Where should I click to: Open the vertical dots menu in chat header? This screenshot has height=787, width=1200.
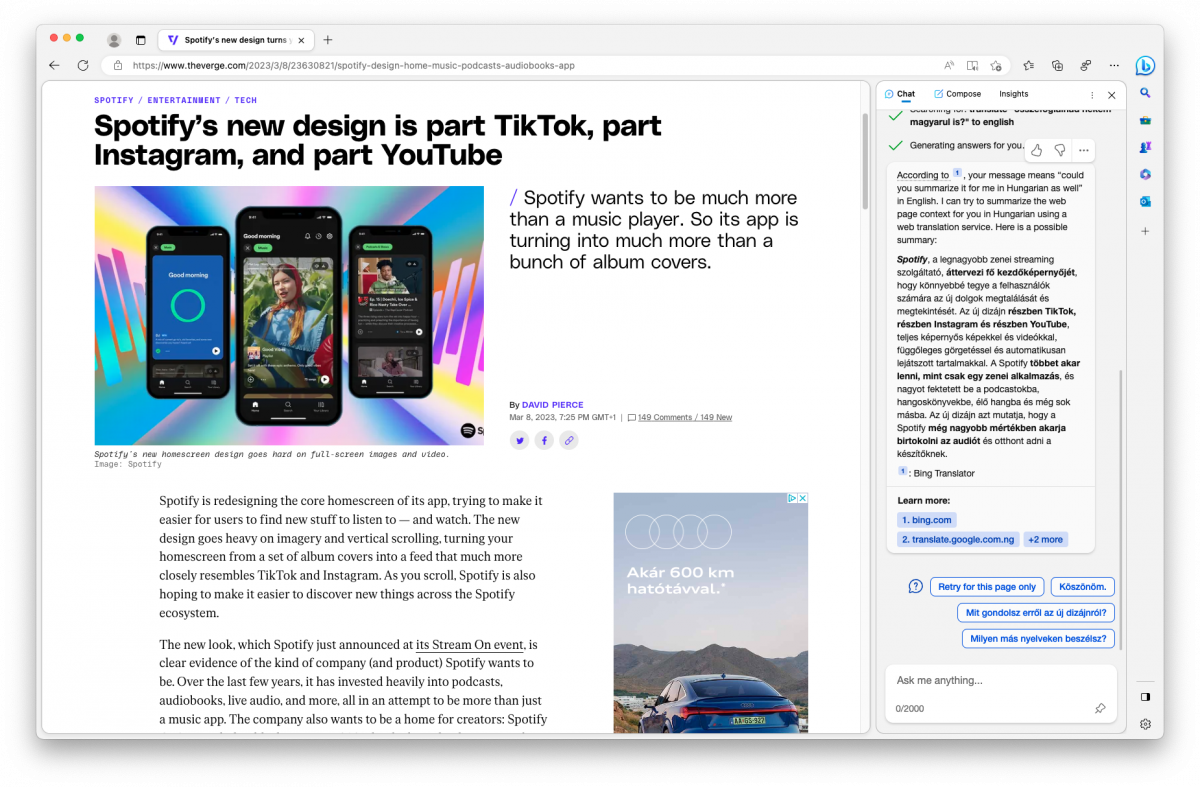(x=1091, y=95)
